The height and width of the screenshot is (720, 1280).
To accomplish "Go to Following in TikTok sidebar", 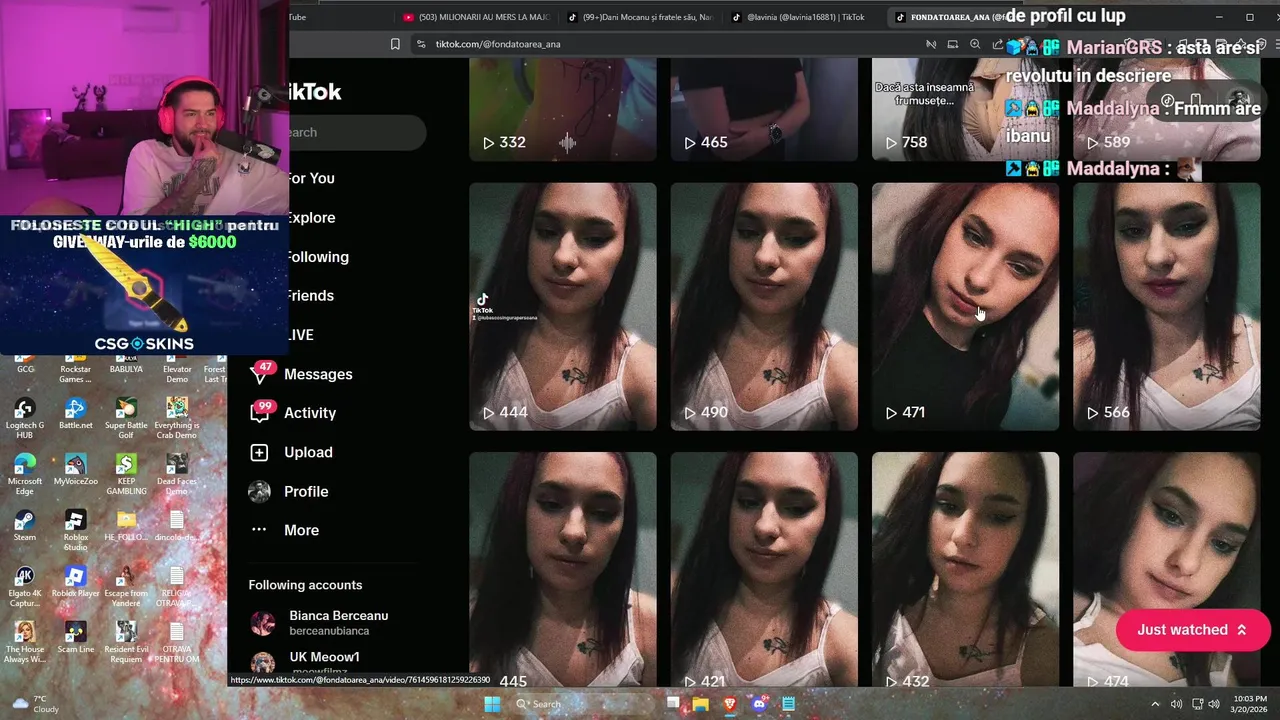I will 317,256.
